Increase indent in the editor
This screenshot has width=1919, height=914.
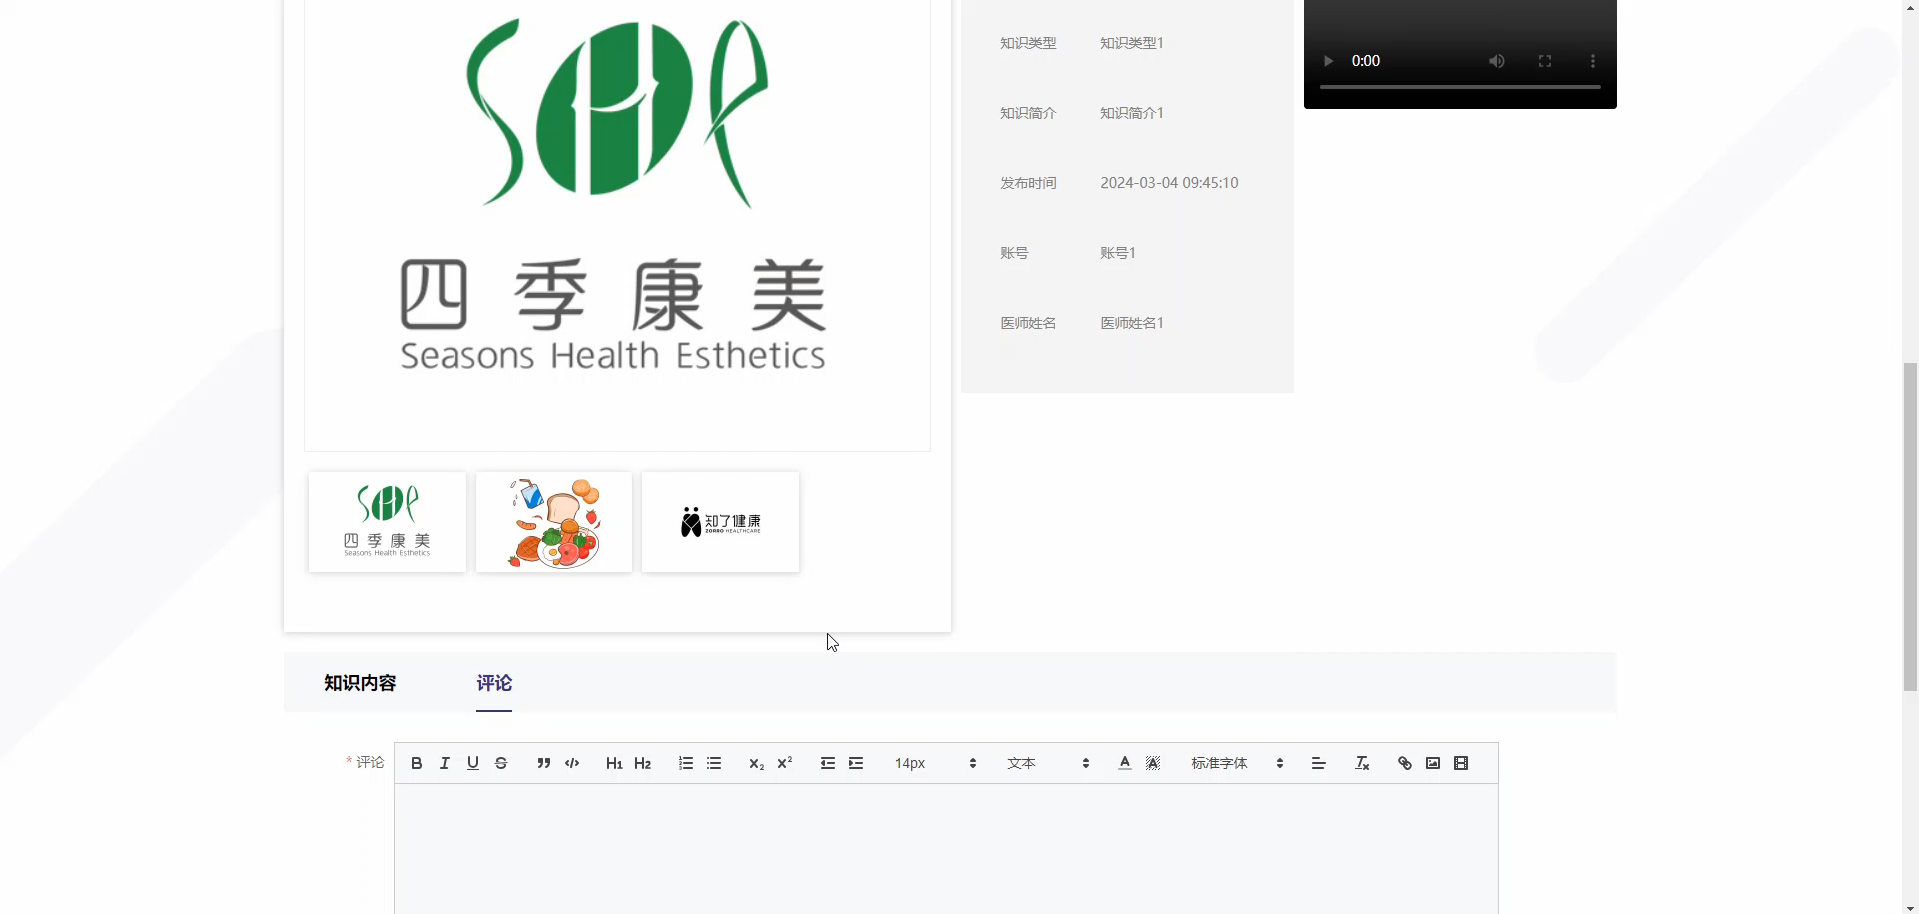(x=856, y=763)
